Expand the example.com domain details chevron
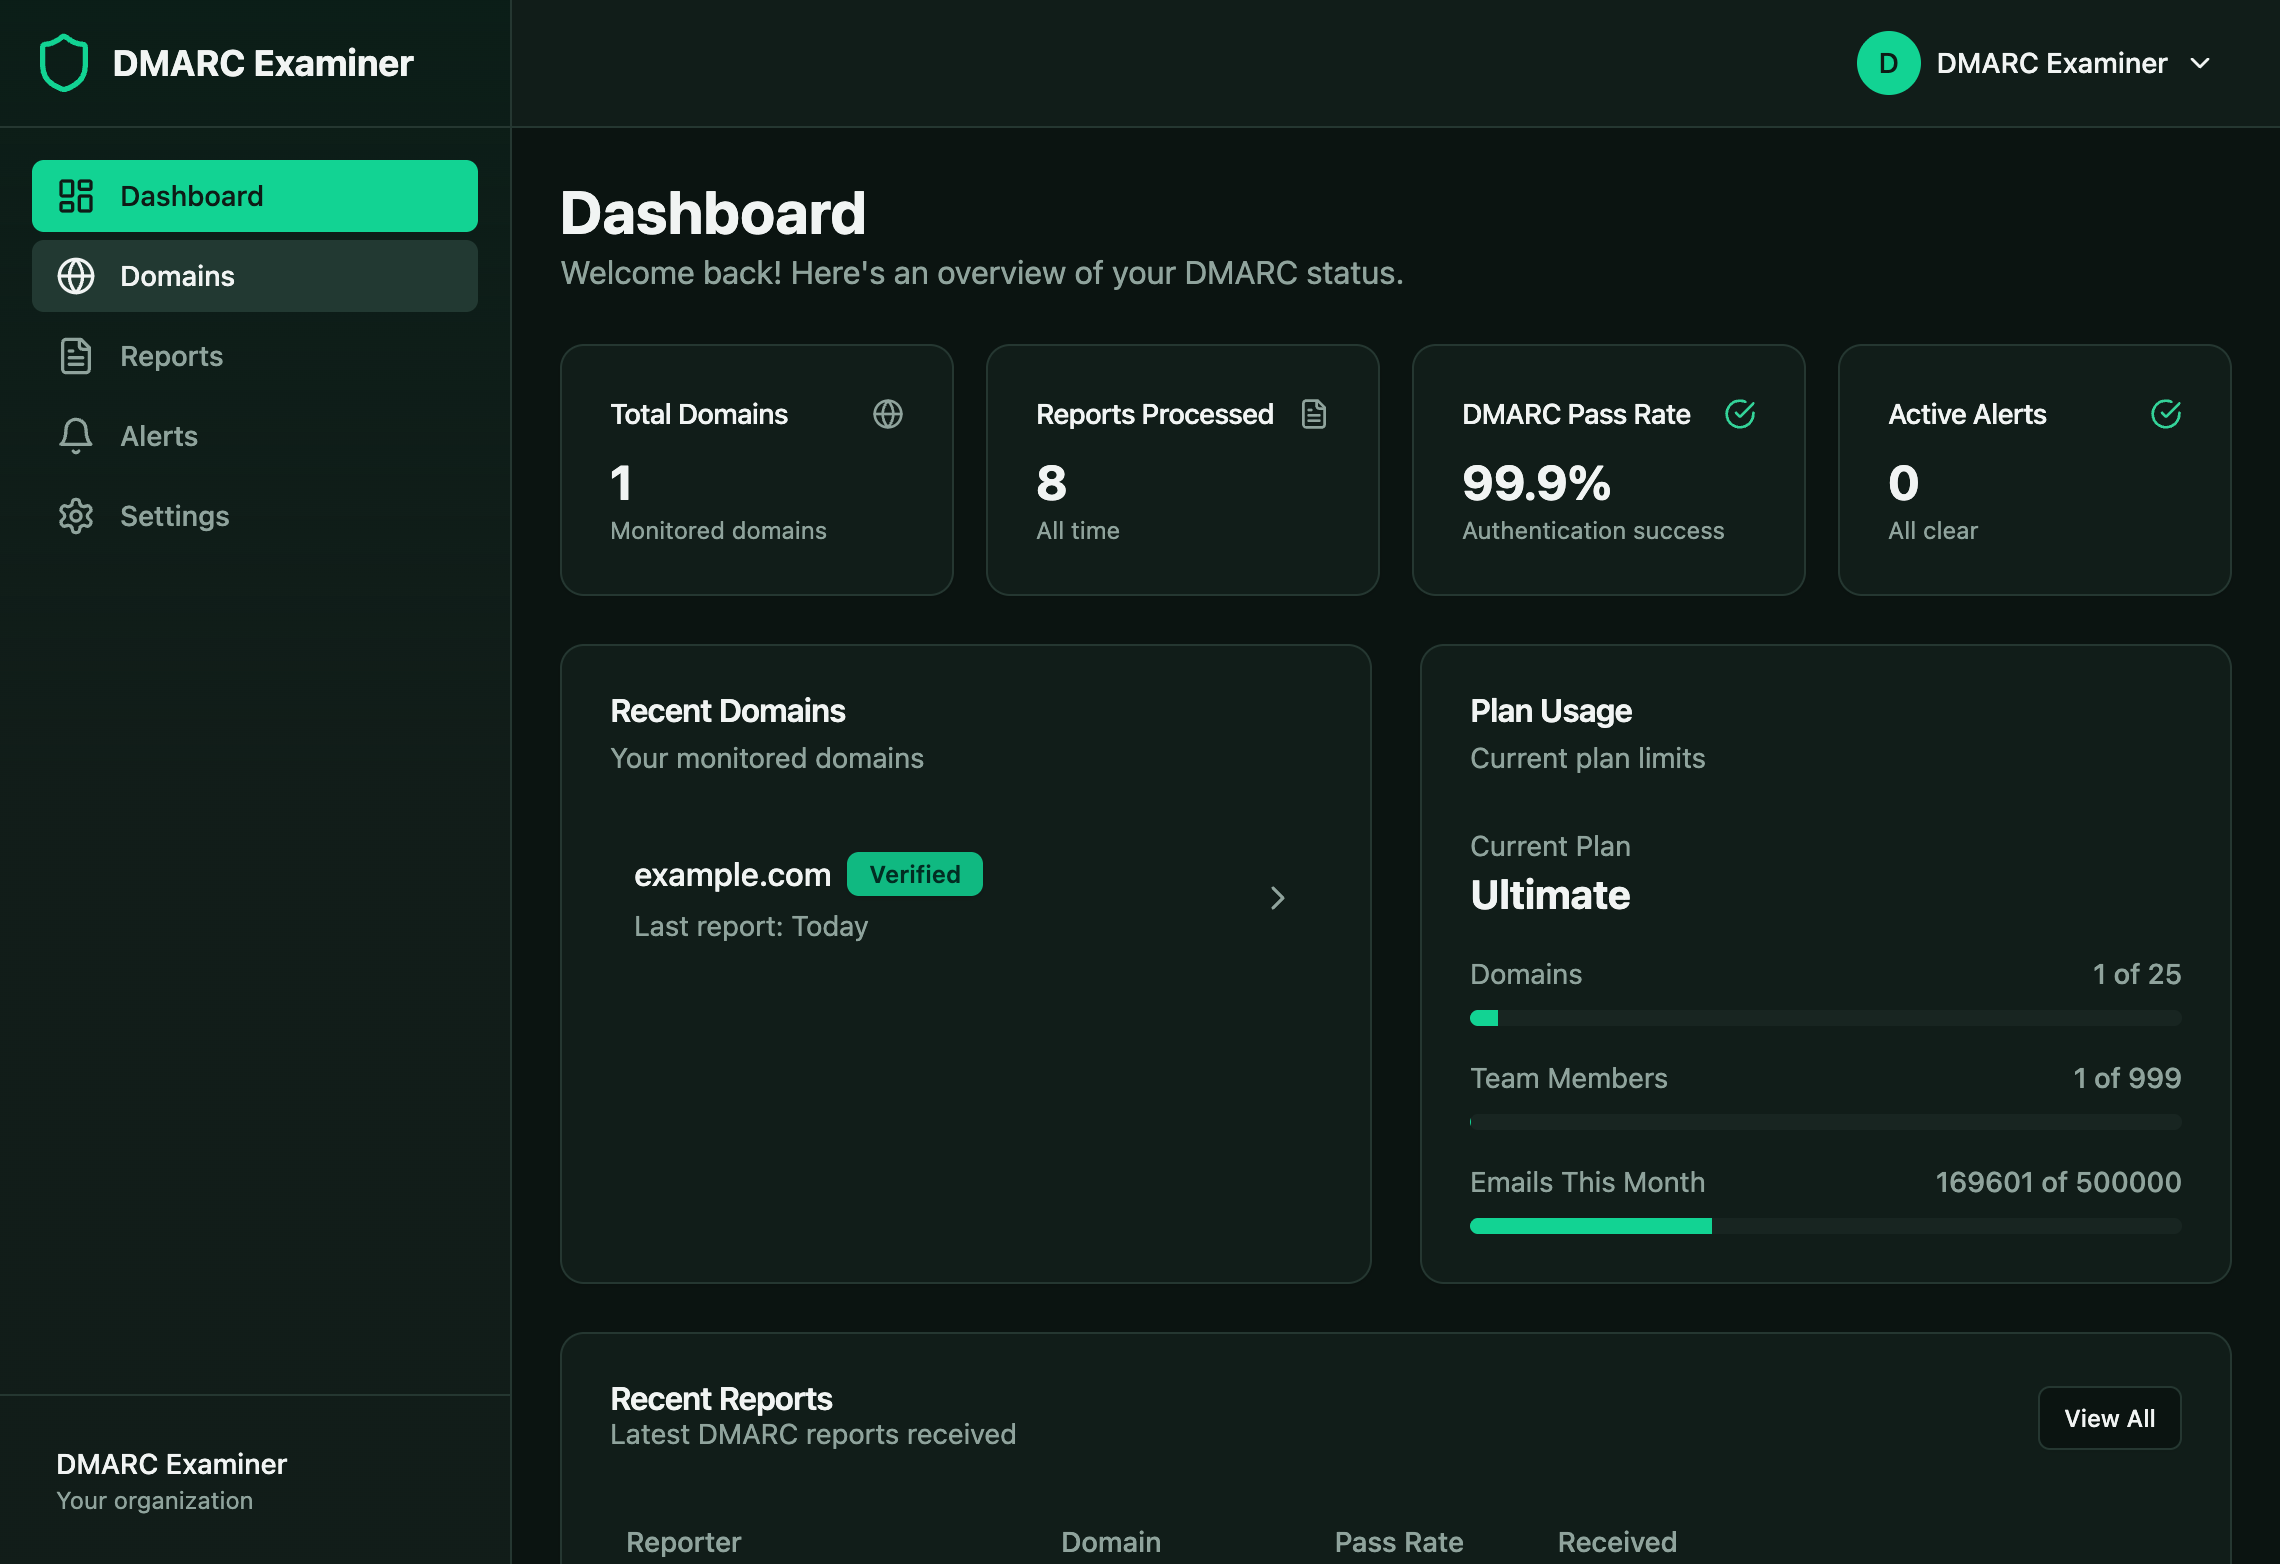The image size is (2280, 1564). [1277, 898]
